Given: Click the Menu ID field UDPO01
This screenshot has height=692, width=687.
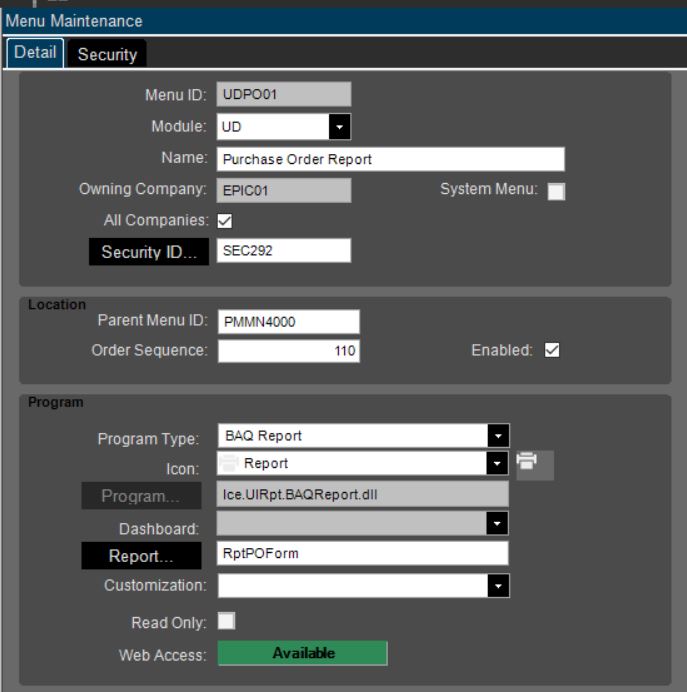Looking at the screenshot, I should tap(284, 94).
